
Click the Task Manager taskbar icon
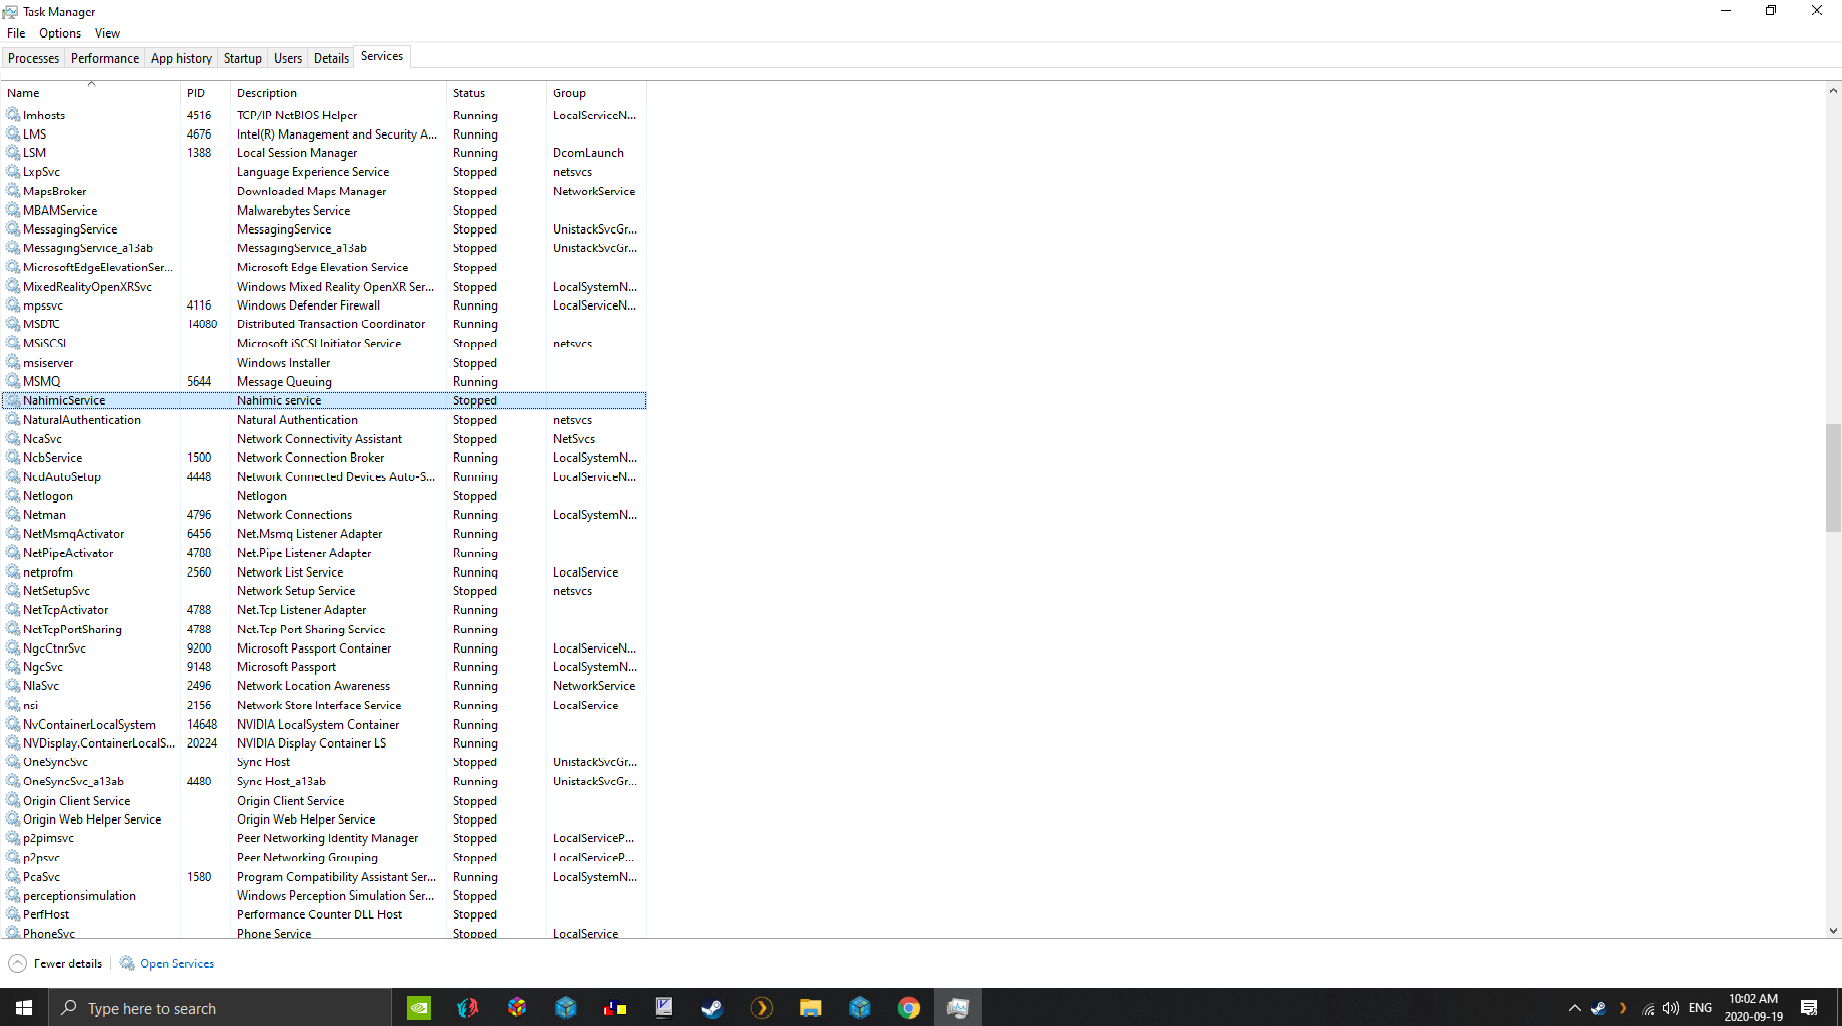pos(957,1008)
